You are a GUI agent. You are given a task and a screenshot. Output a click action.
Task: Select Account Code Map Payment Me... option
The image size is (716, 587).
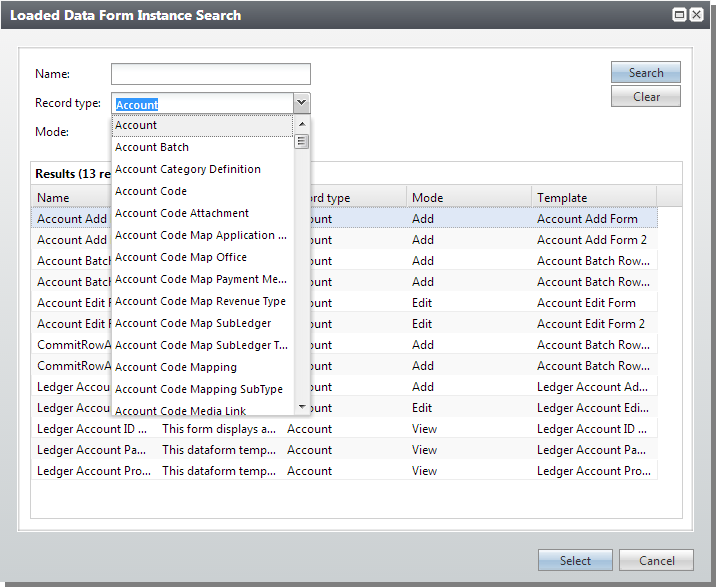tap(202, 279)
